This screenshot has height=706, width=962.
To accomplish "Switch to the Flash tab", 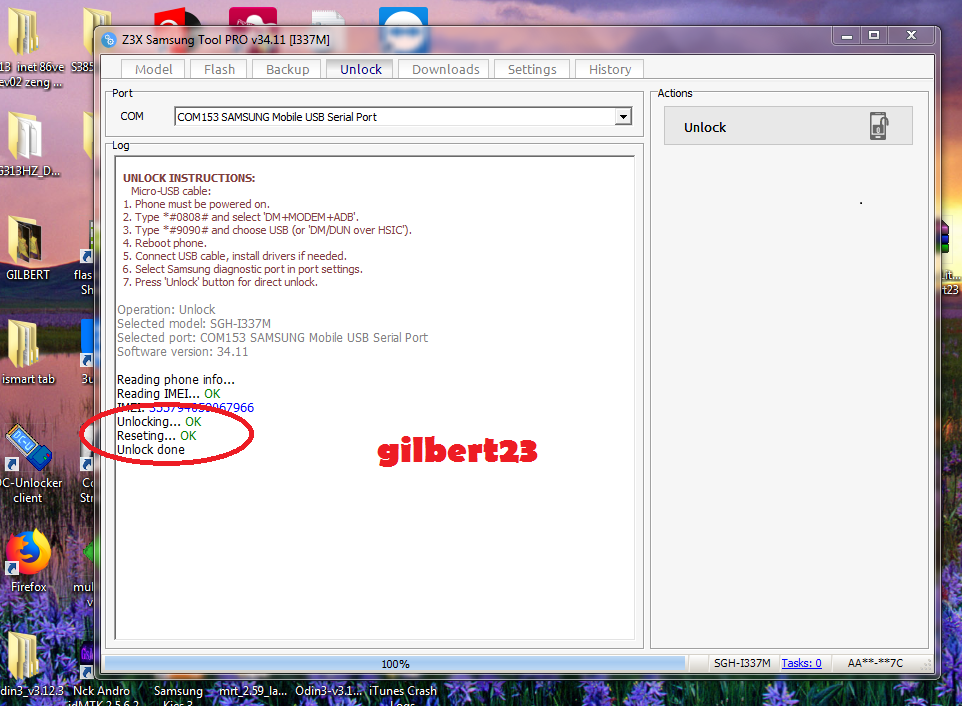I will 219,69.
